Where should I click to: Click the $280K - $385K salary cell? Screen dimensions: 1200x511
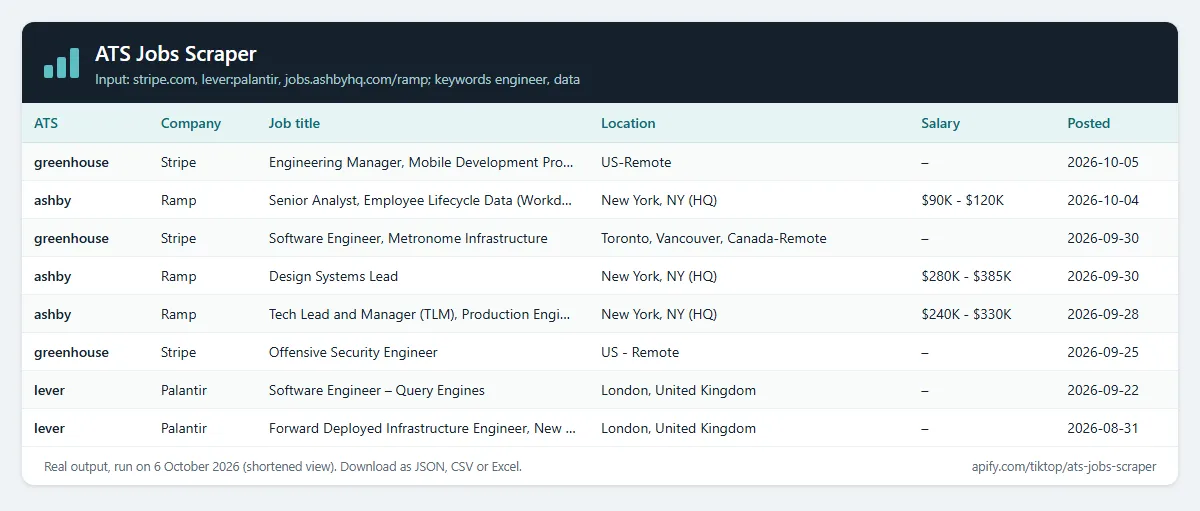(x=966, y=275)
